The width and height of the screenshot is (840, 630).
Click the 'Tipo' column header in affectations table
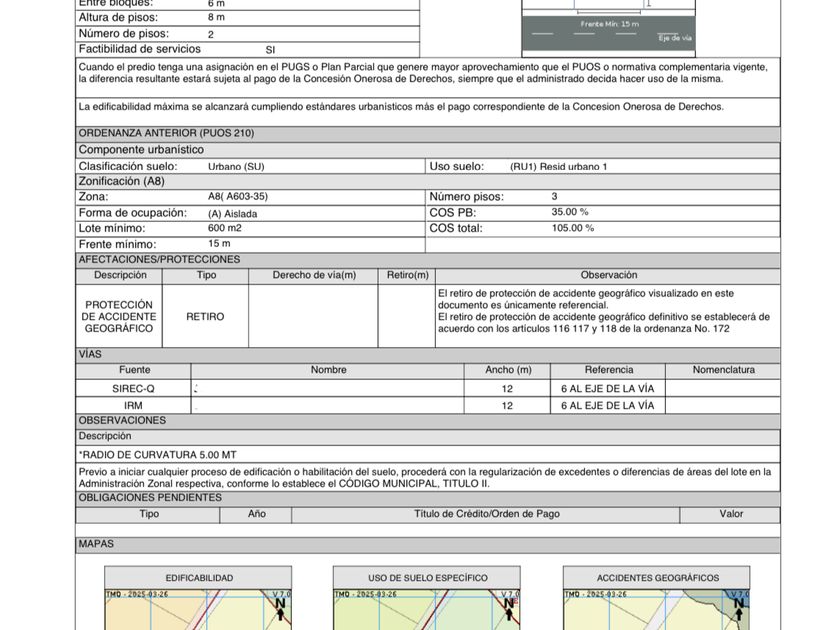[x=206, y=275]
